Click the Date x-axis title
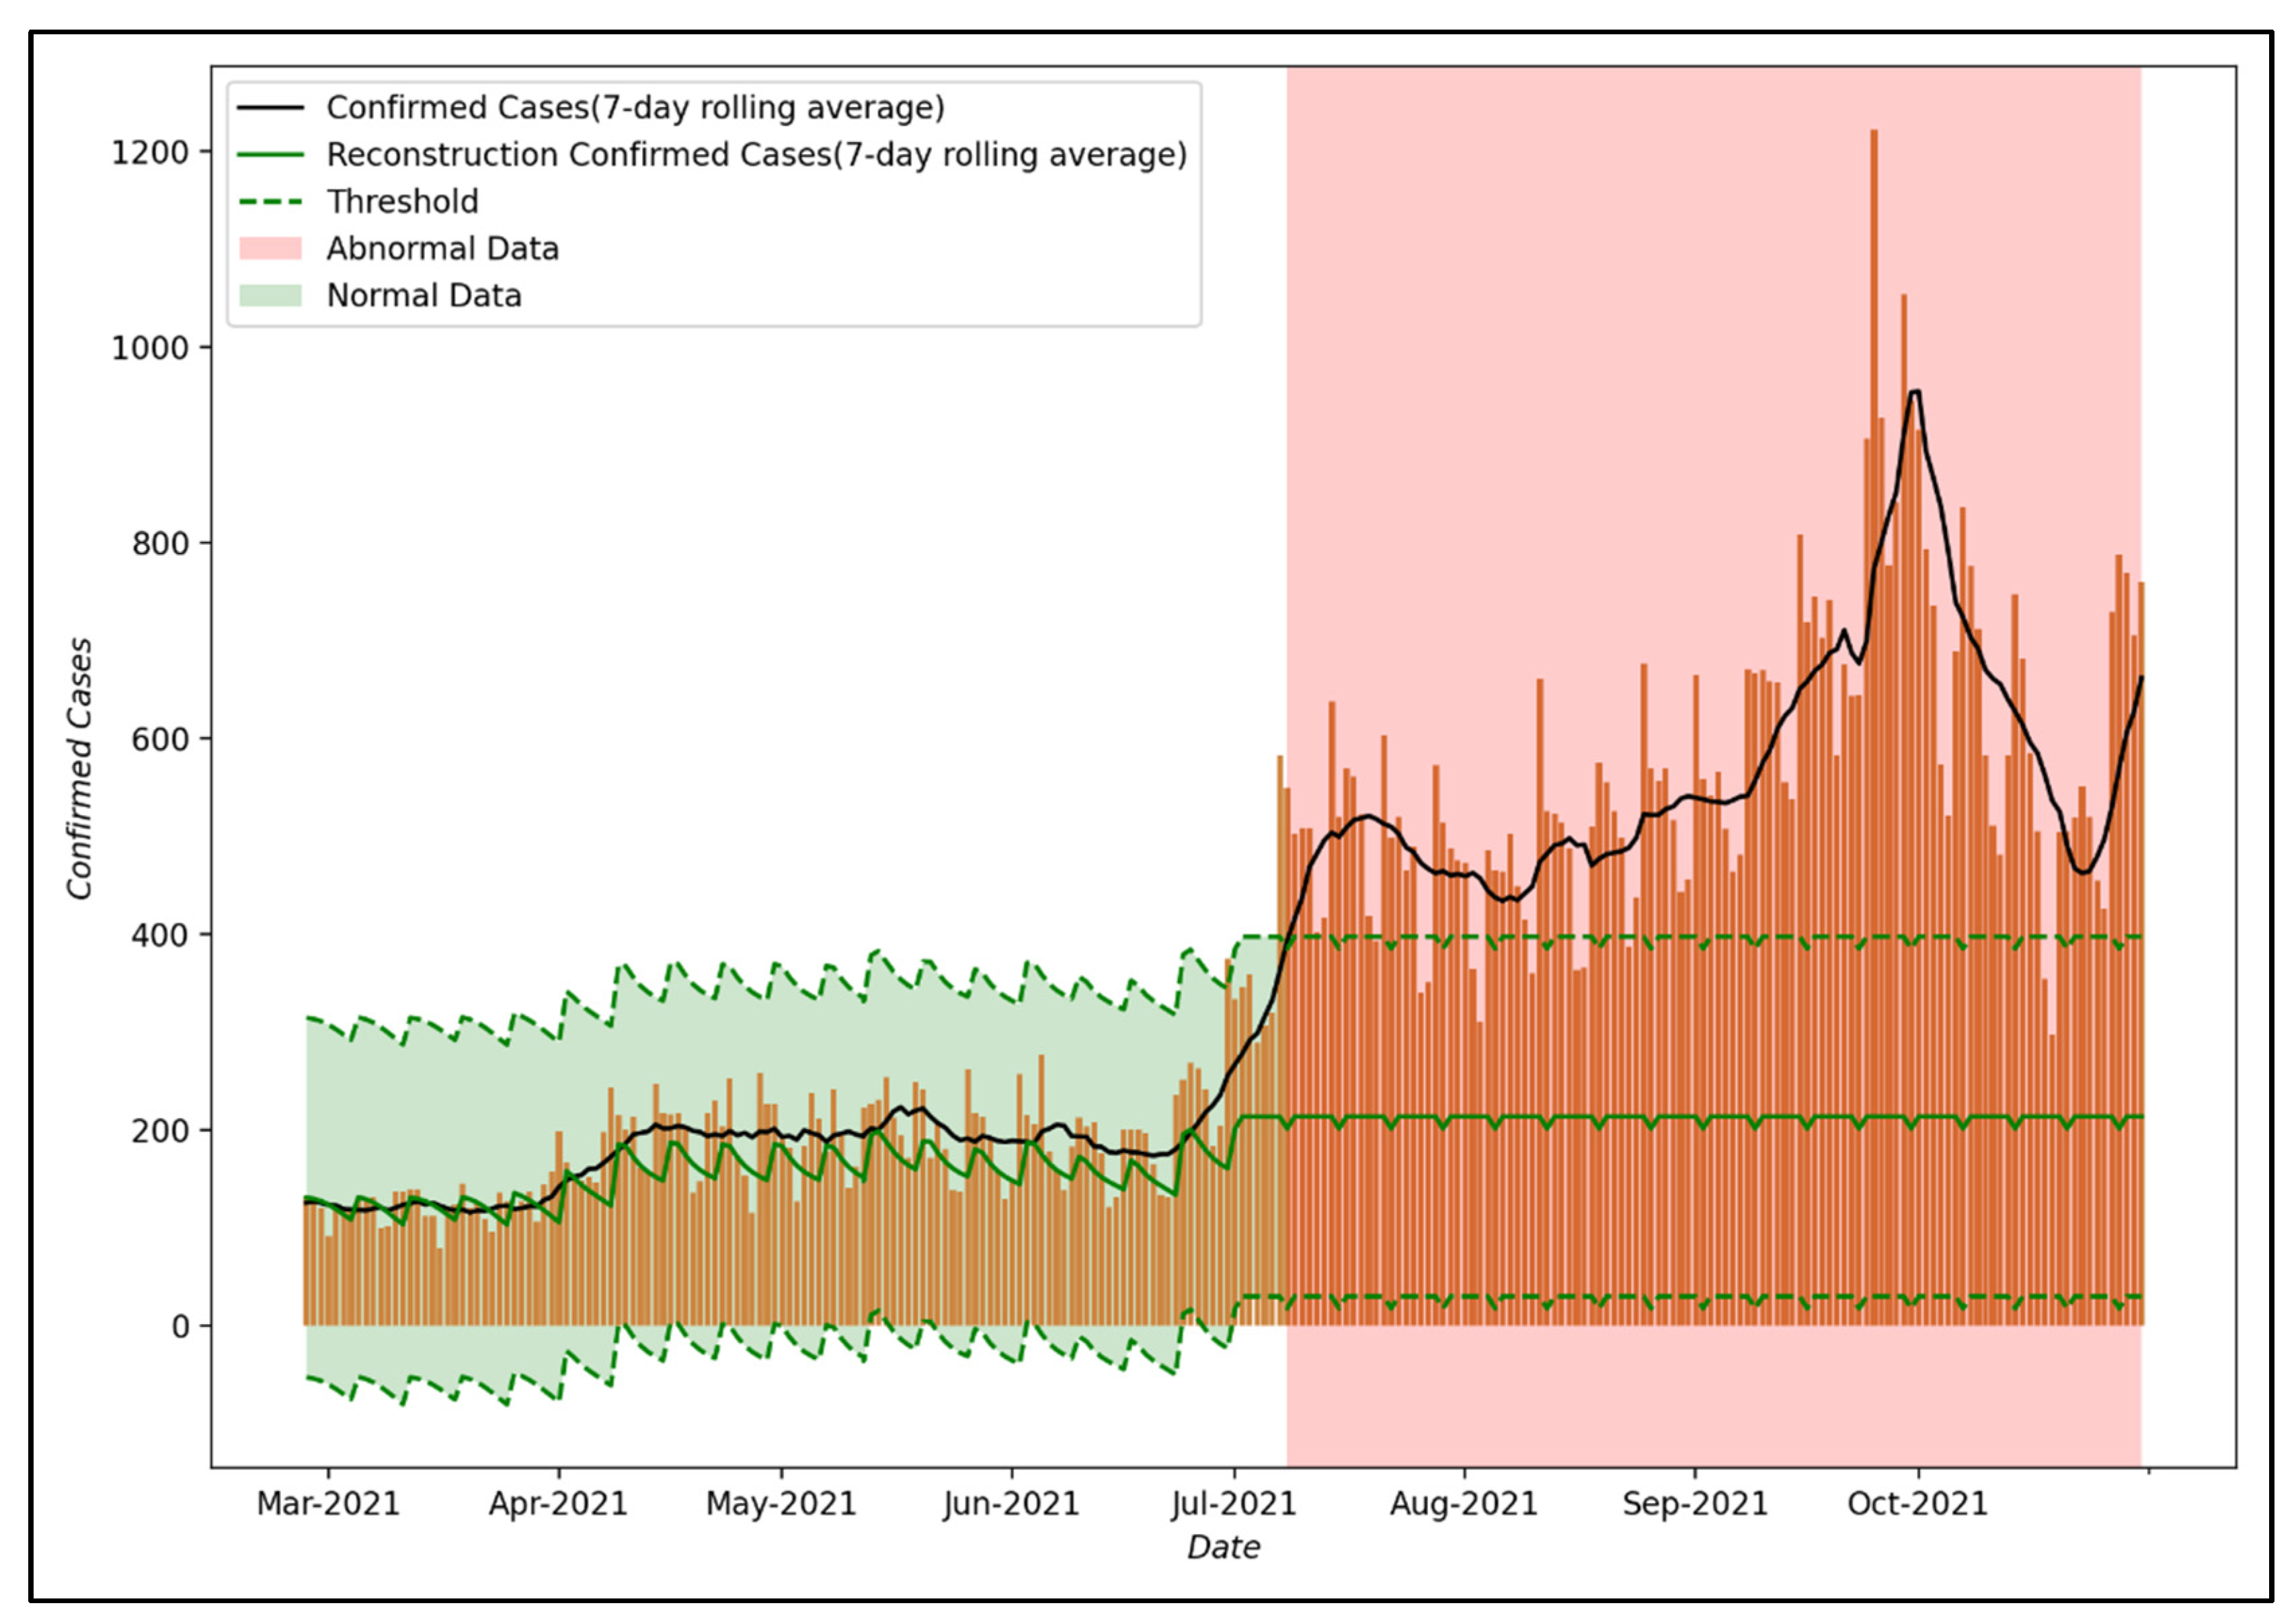This screenshot has height=1624, width=2296. [1223, 1547]
